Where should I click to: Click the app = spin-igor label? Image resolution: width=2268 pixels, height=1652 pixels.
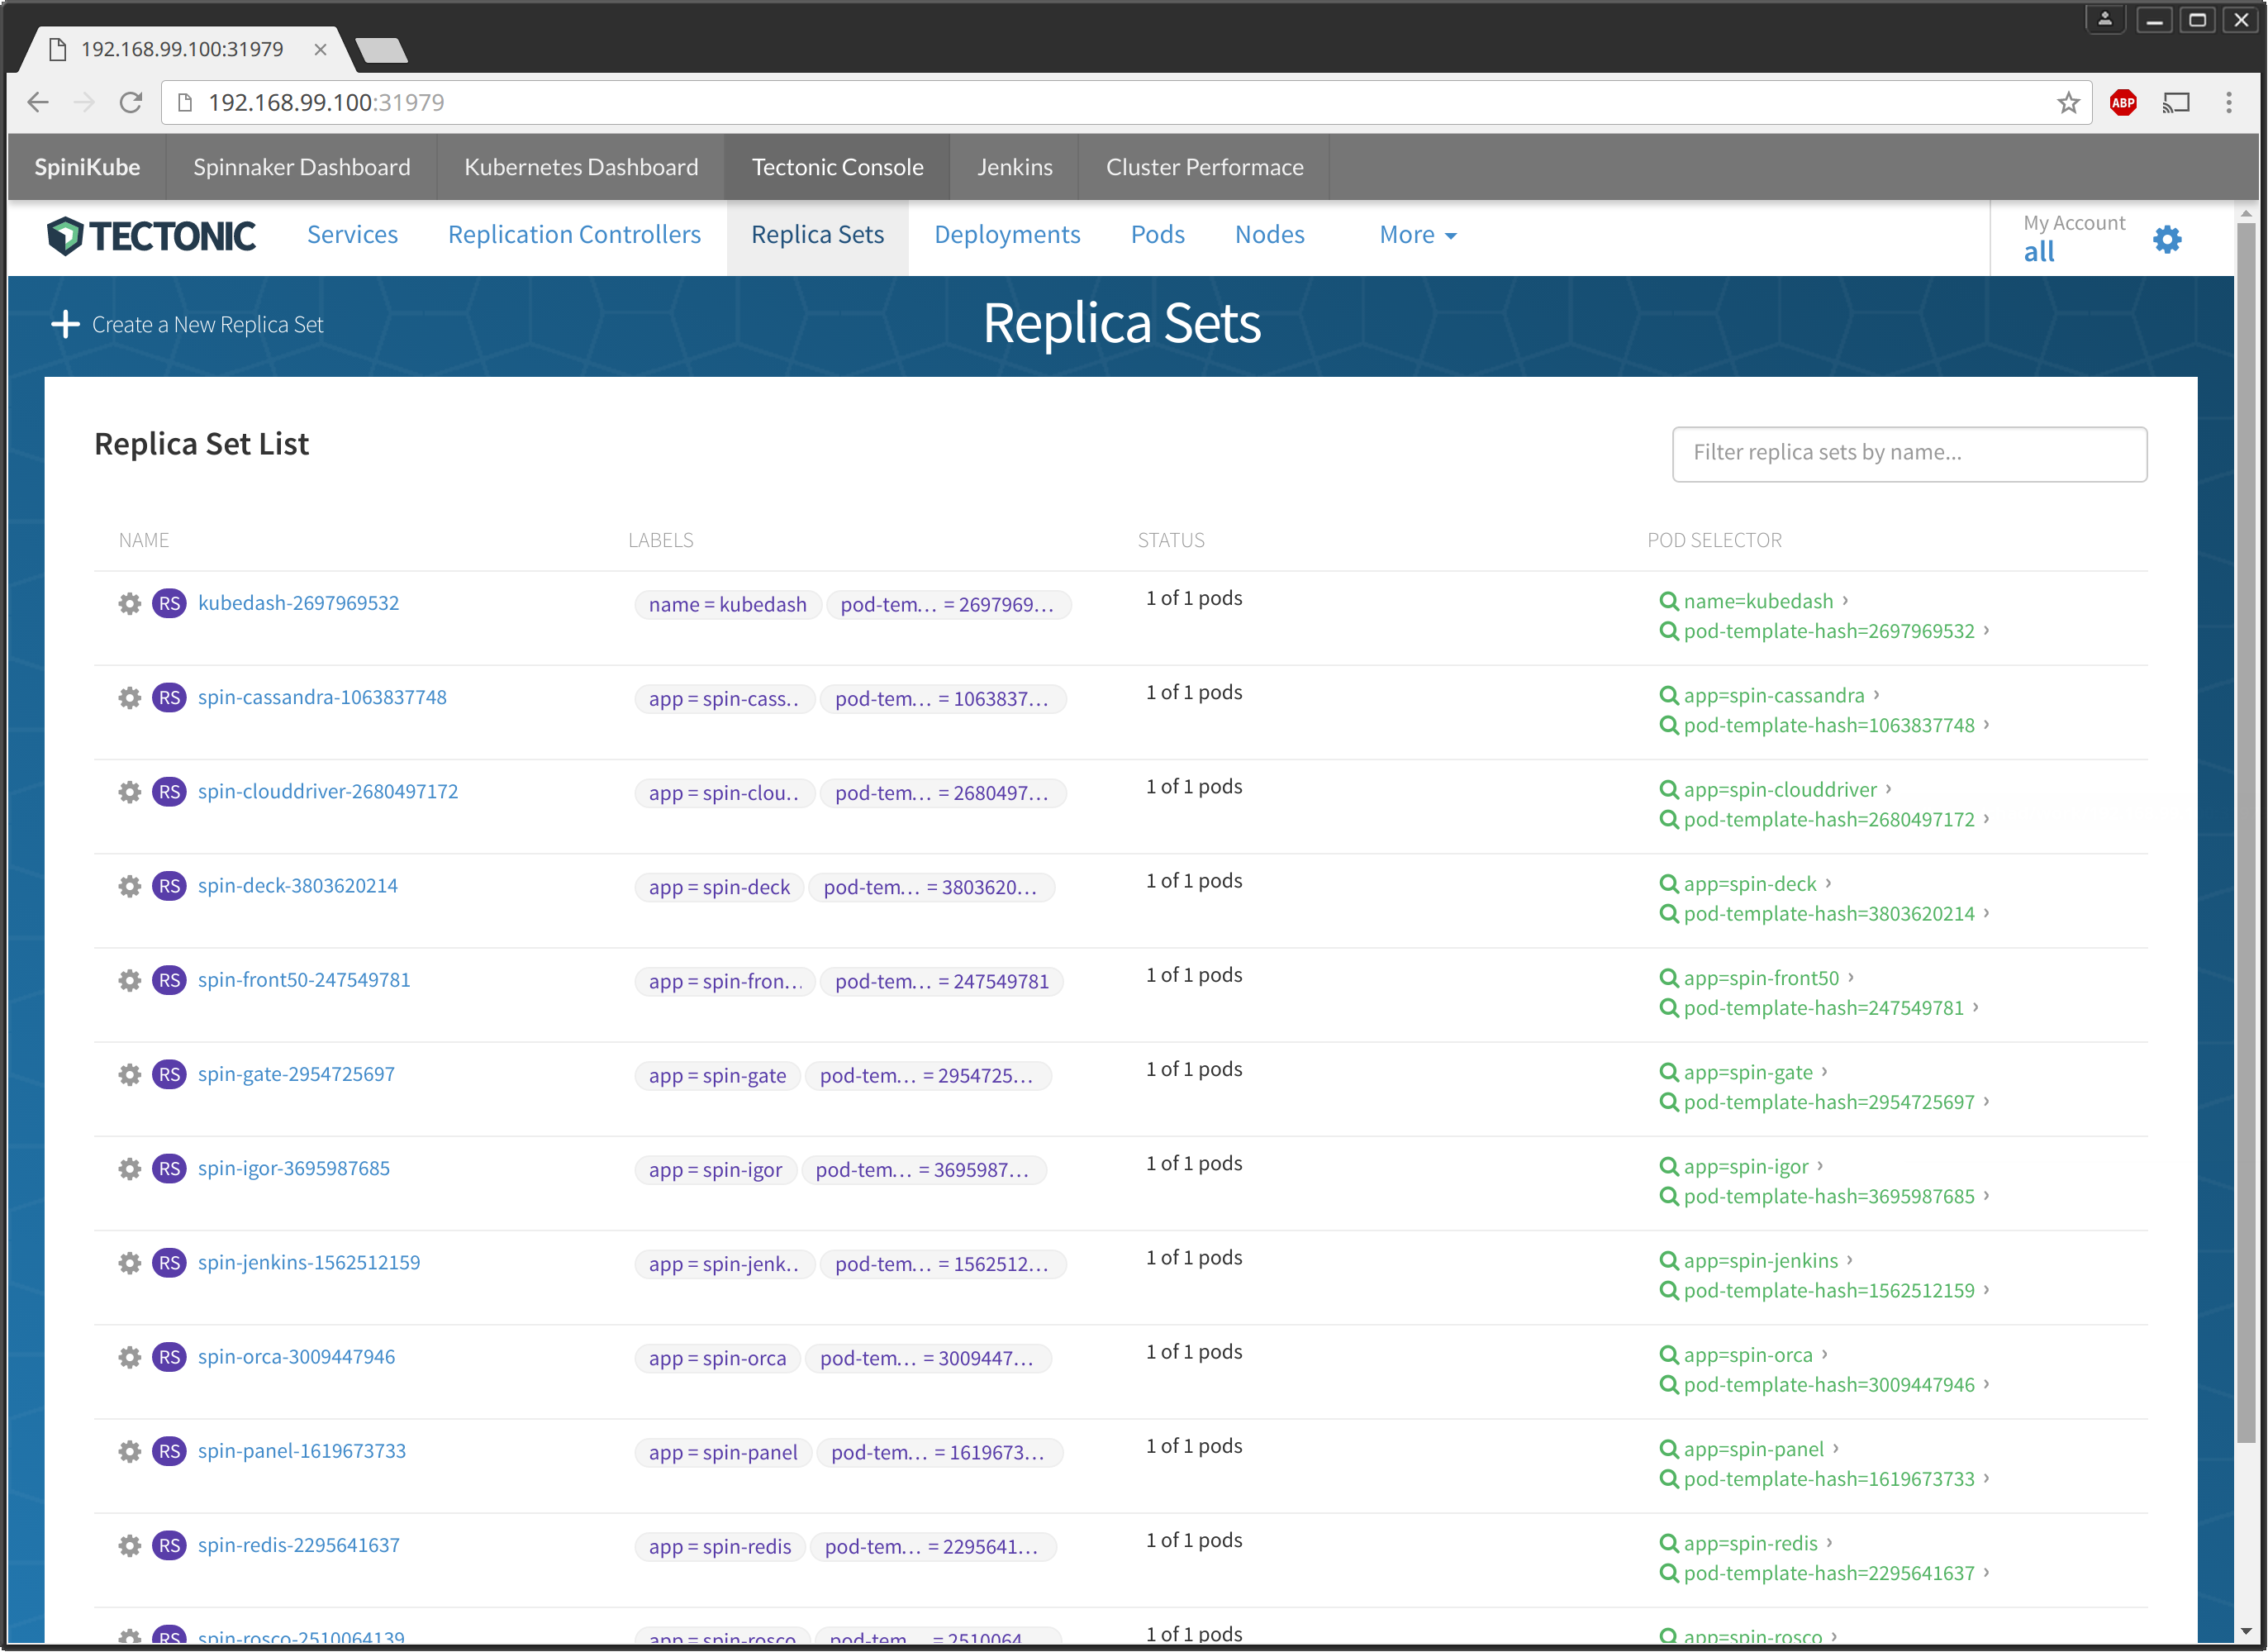click(x=715, y=1170)
